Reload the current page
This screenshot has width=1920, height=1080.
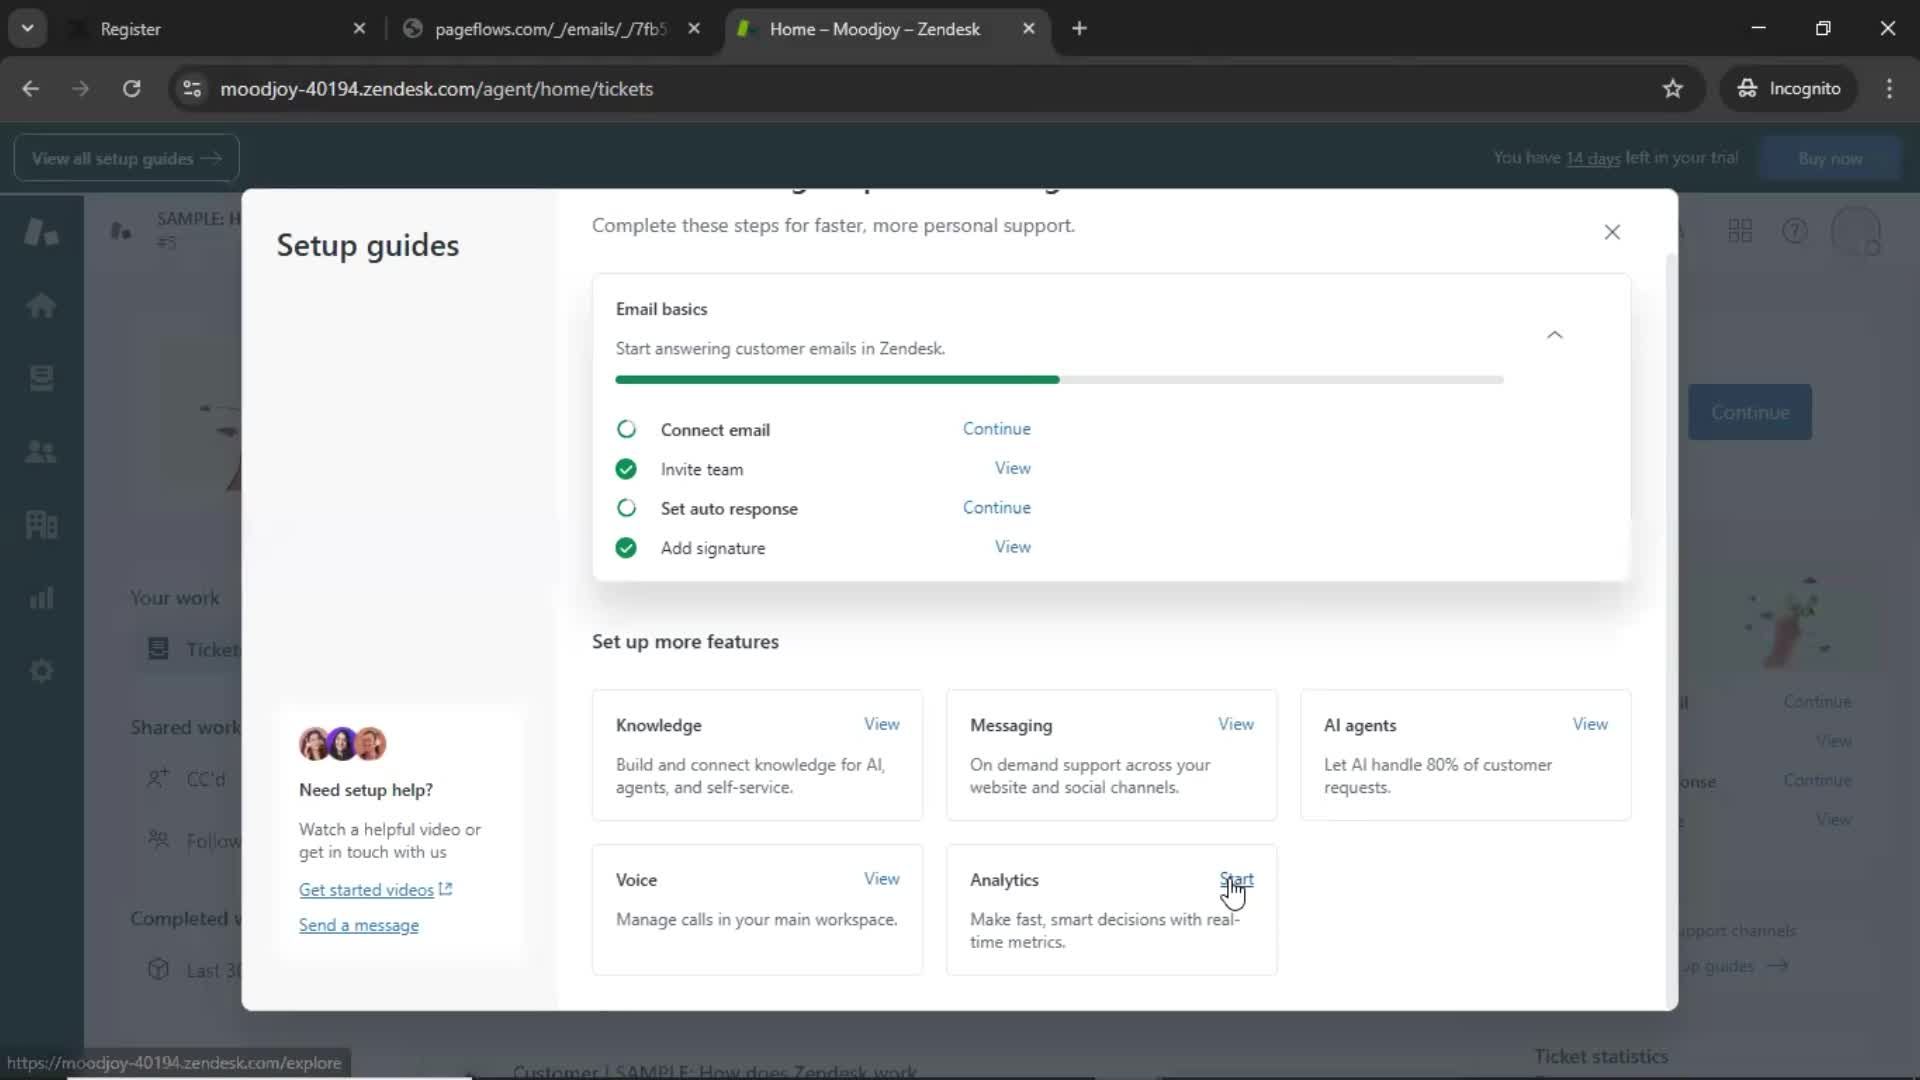coord(131,89)
